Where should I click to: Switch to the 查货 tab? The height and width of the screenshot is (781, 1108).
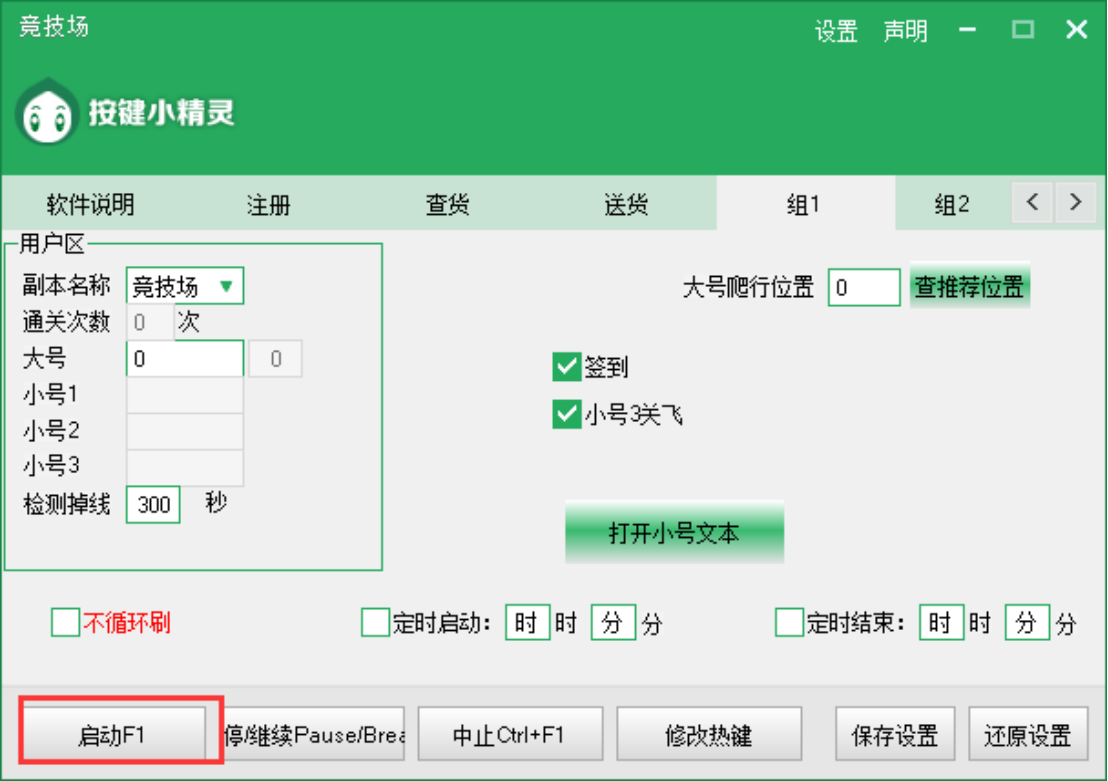click(x=447, y=205)
